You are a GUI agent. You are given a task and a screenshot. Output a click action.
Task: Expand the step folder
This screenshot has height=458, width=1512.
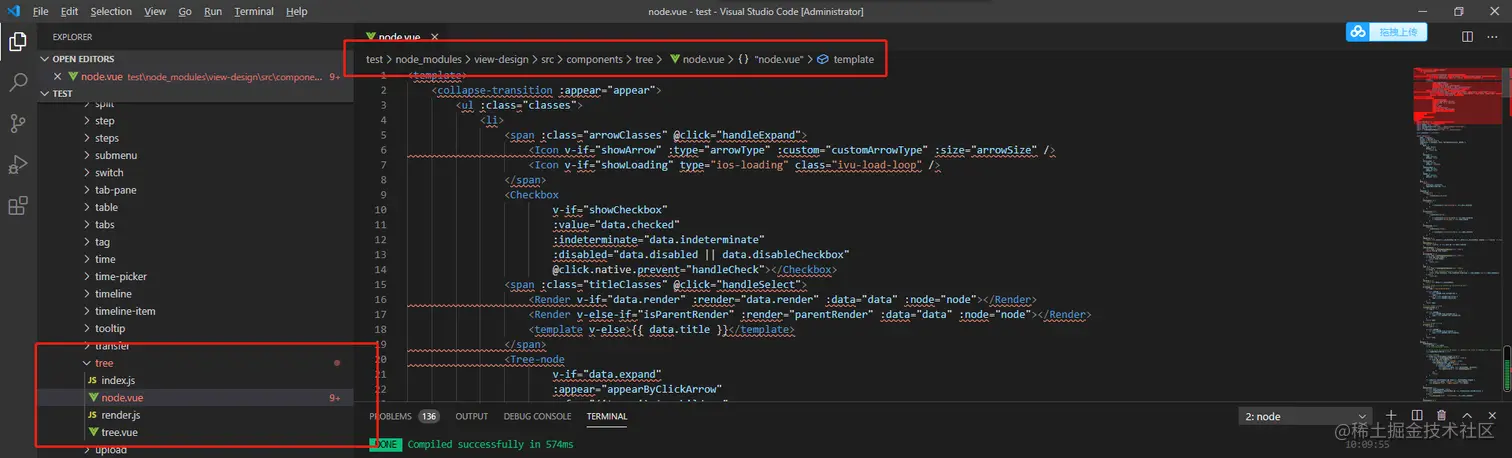pos(196,120)
